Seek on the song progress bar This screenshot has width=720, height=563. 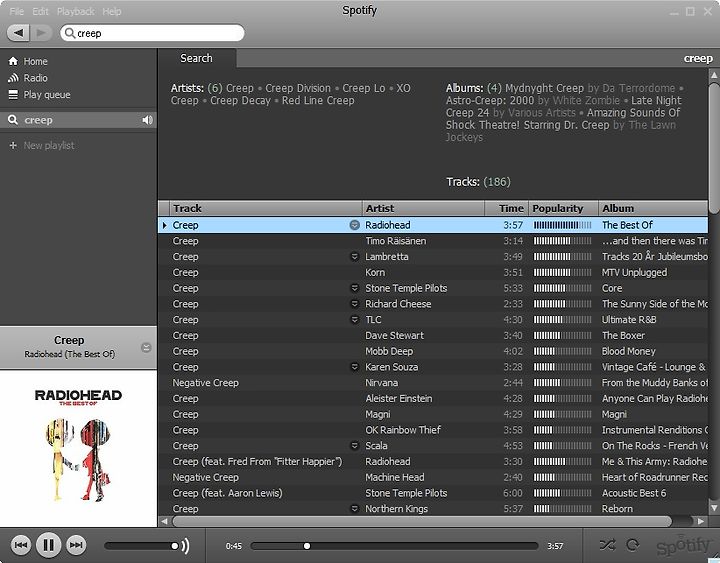click(x=394, y=546)
